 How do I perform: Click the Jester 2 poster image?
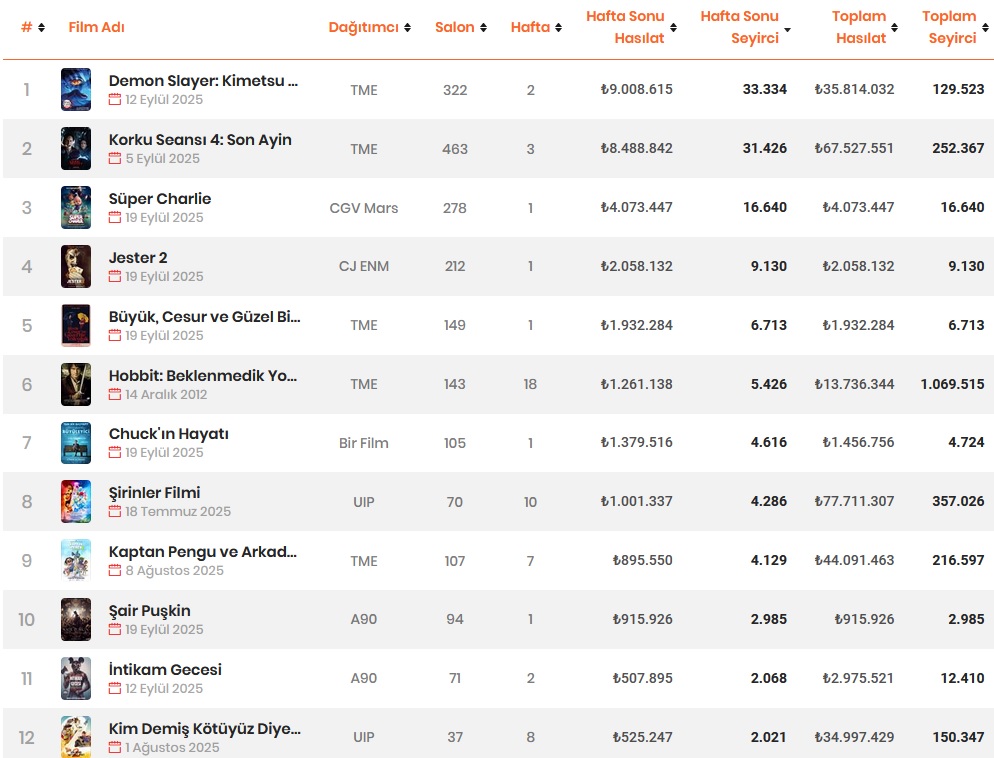76,267
